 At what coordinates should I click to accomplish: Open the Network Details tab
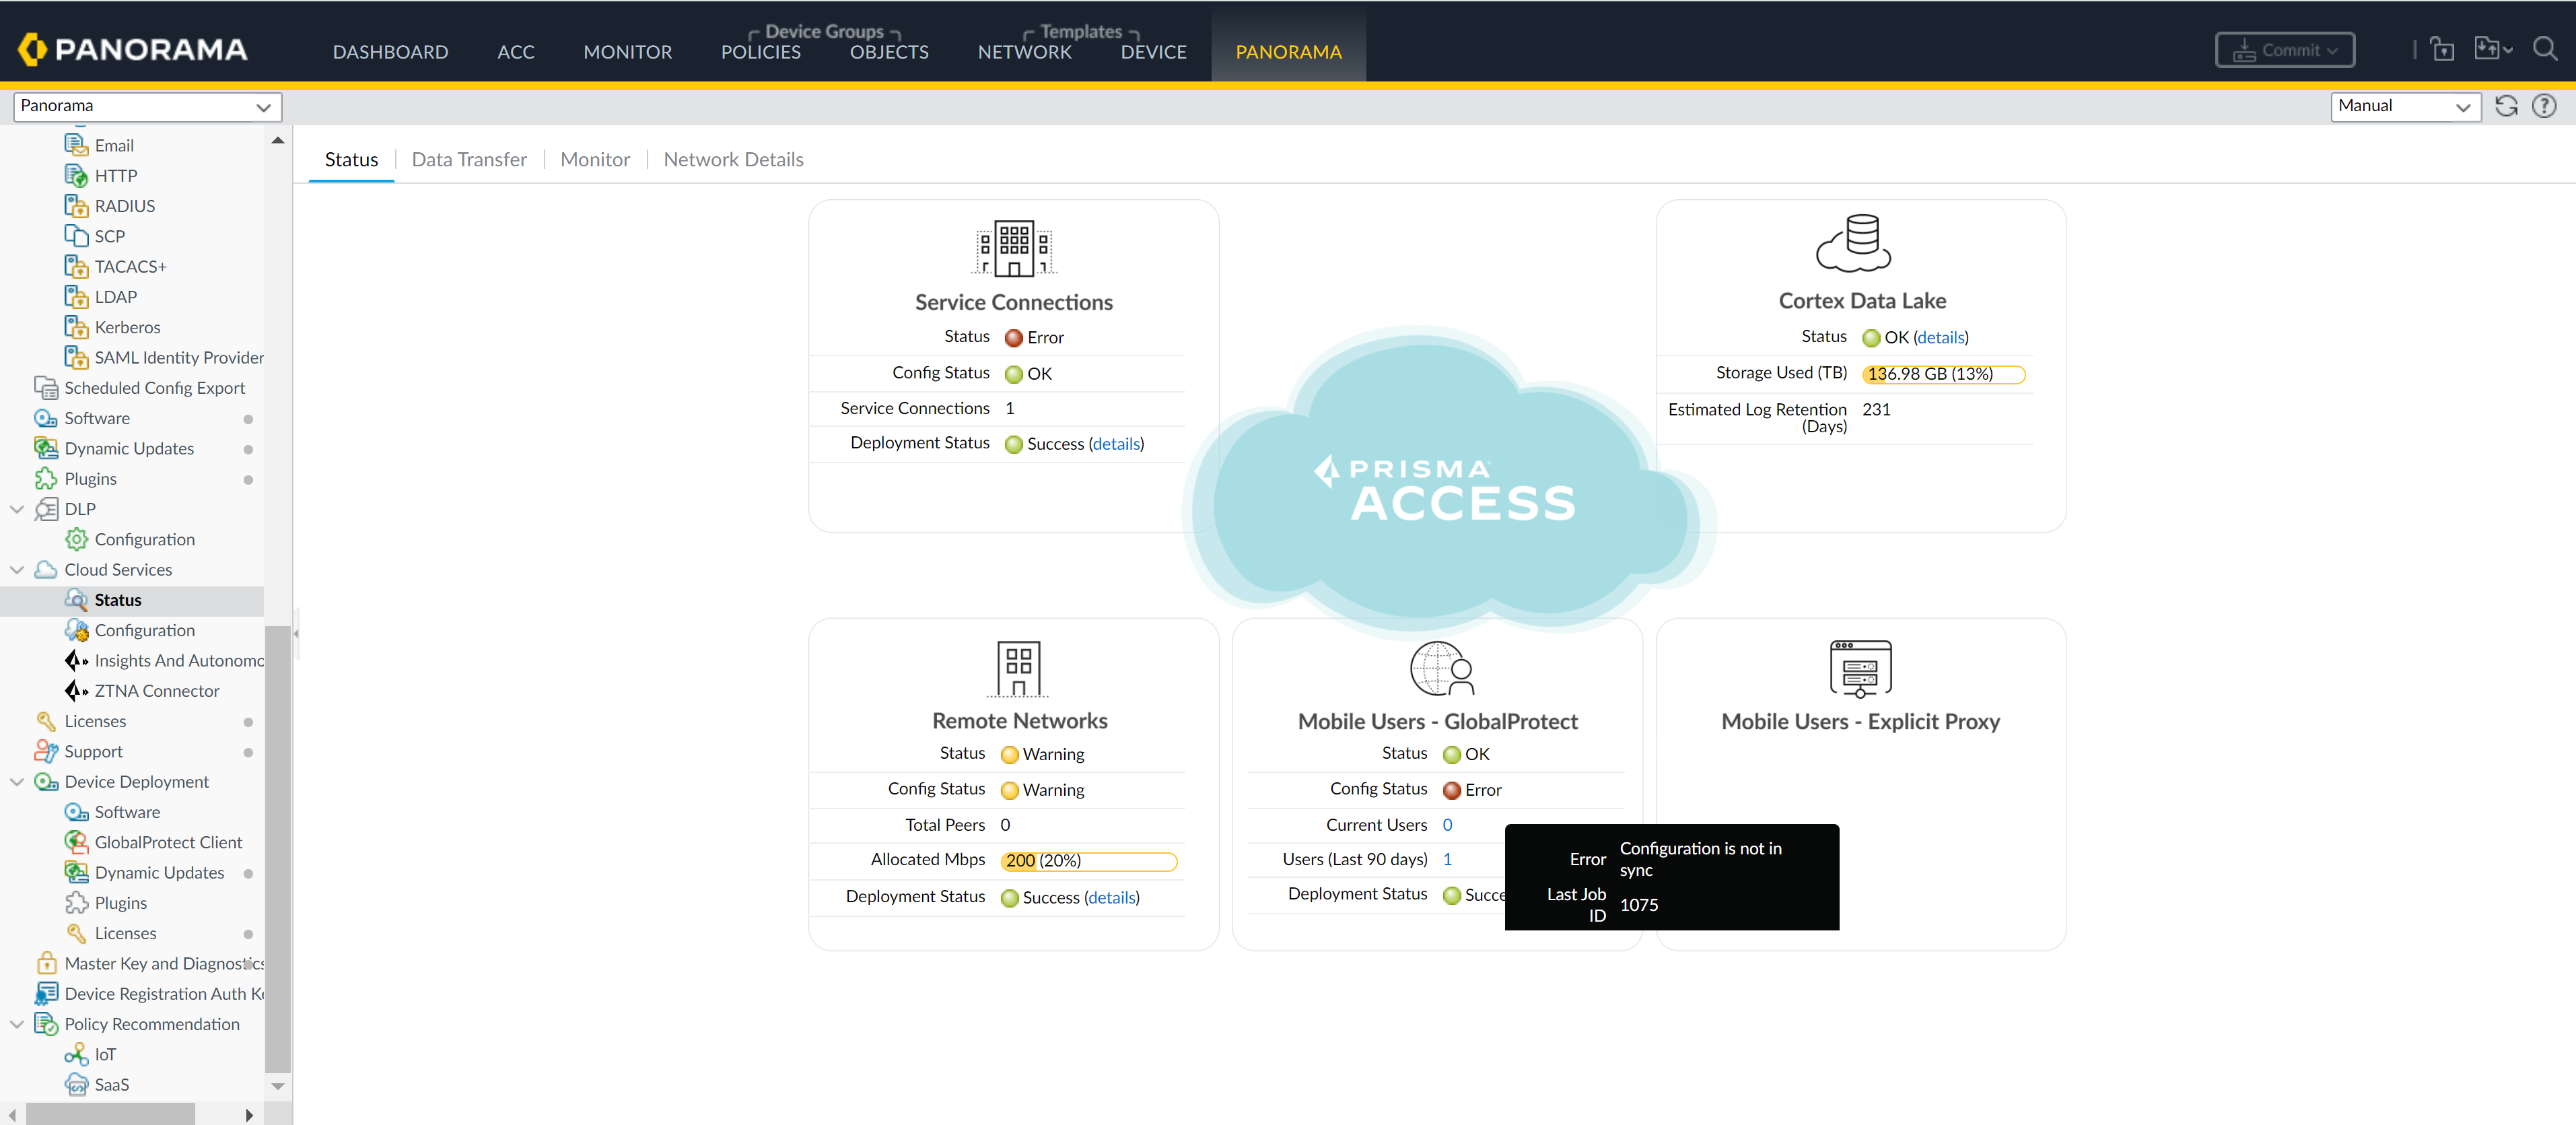click(x=733, y=160)
